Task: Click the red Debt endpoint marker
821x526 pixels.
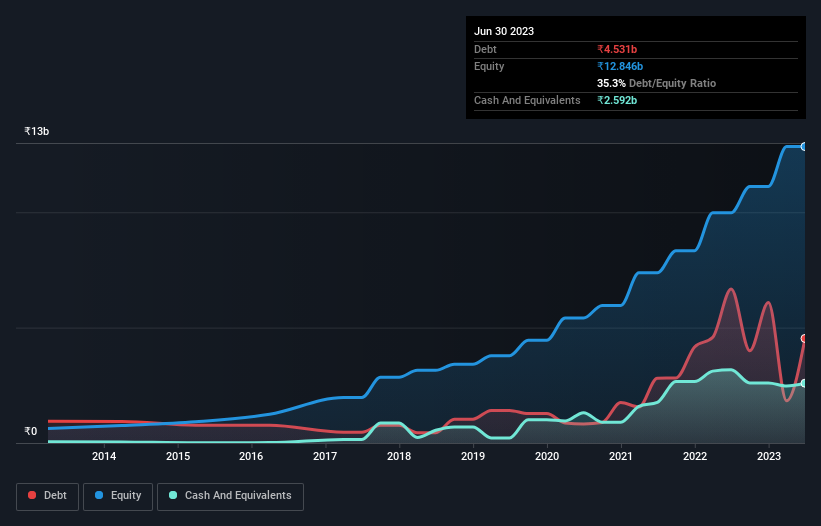Action: (804, 339)
